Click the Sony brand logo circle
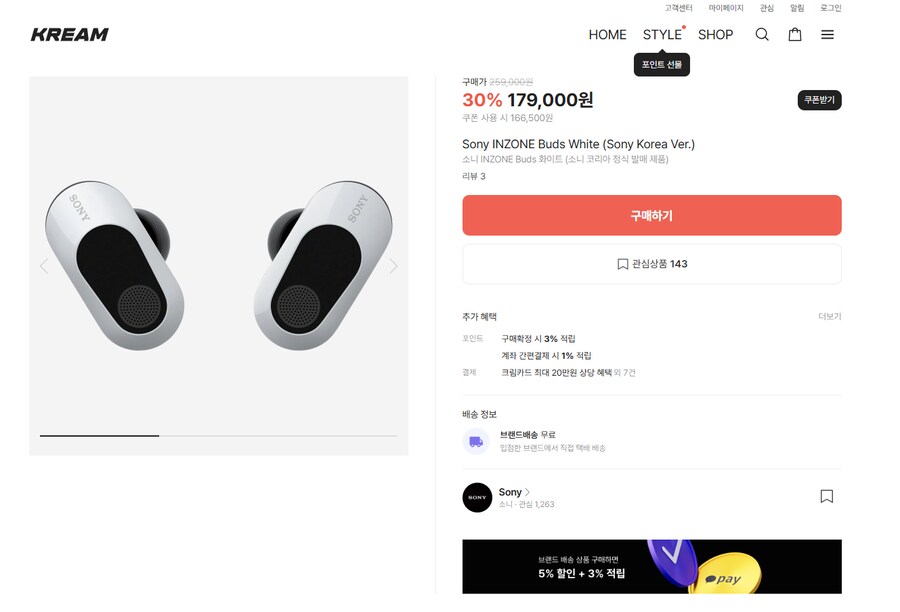Image resolution: width=900 pixels, height=612 pixels. click(477, 497)
